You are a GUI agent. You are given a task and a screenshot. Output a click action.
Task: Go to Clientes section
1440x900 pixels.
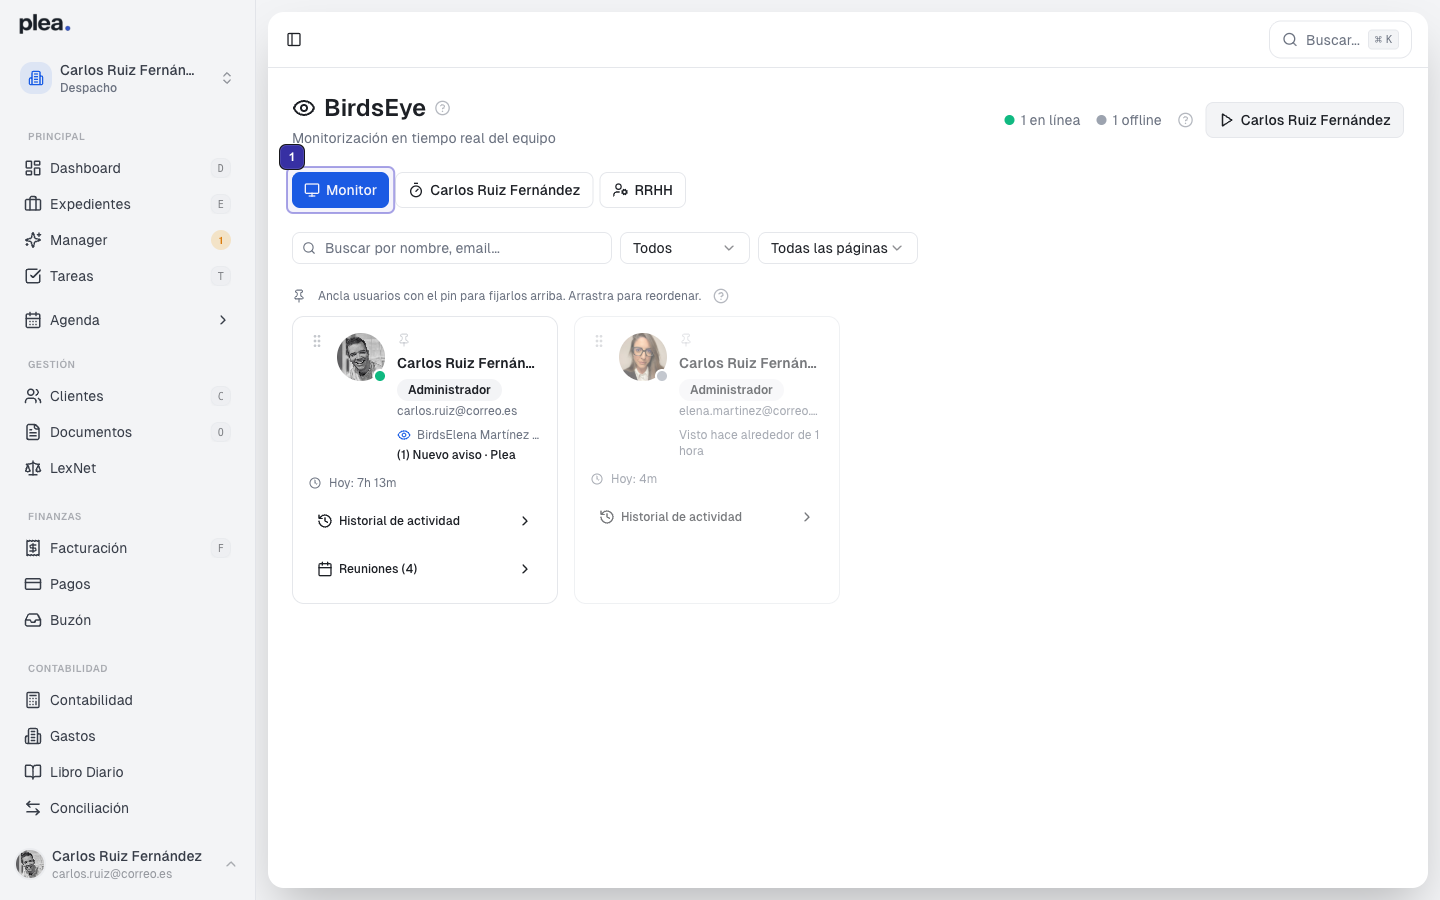click(x=128, y=396)
